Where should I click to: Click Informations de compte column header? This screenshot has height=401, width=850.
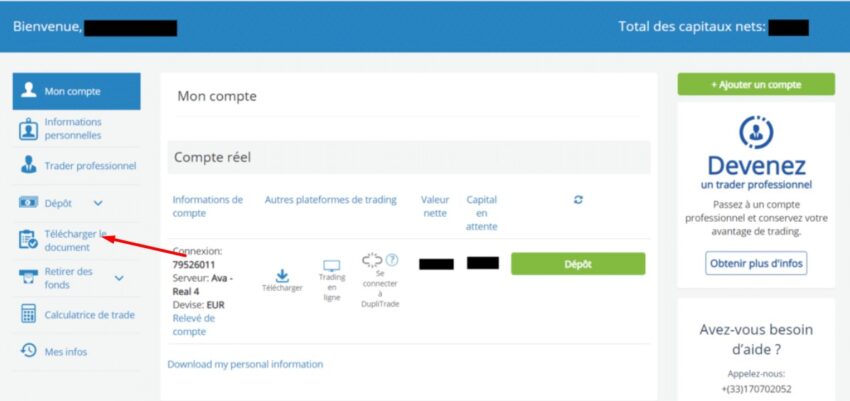click(x=208, y=206)
